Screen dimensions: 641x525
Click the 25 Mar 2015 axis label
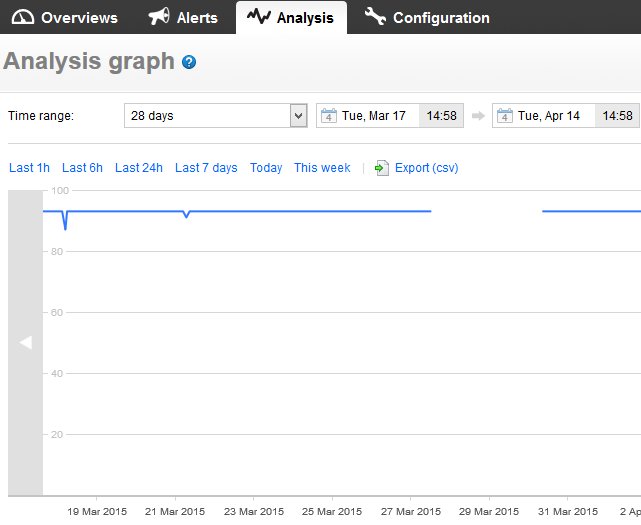pyautogui.click(x=332, y=512)
